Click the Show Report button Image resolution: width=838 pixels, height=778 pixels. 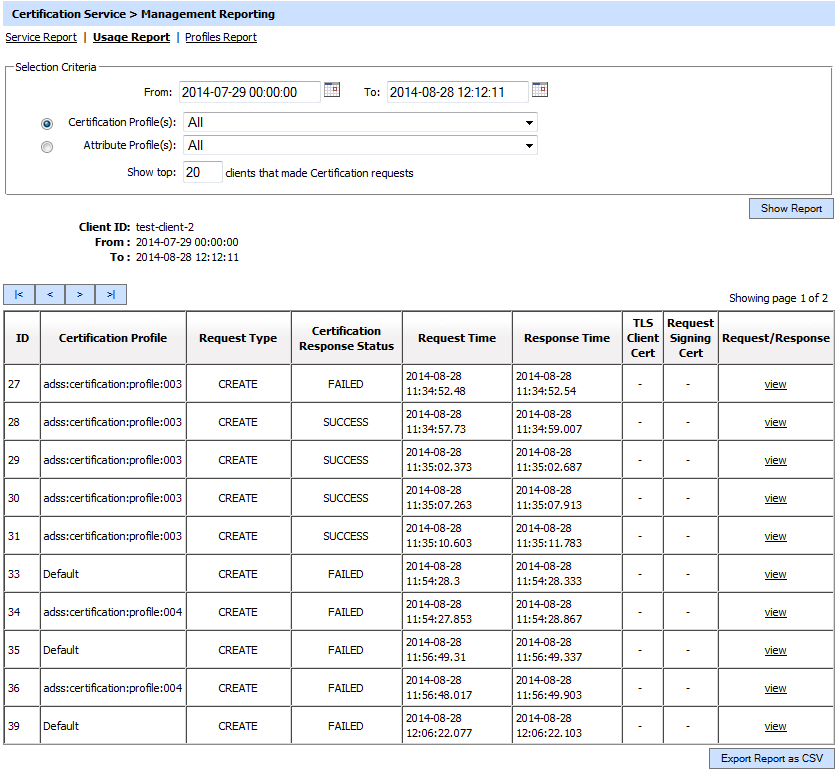[791, 208]
